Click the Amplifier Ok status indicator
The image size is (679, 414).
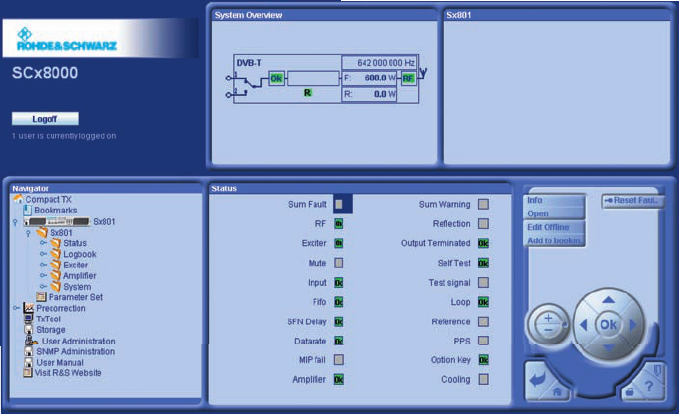coord(339,379)
